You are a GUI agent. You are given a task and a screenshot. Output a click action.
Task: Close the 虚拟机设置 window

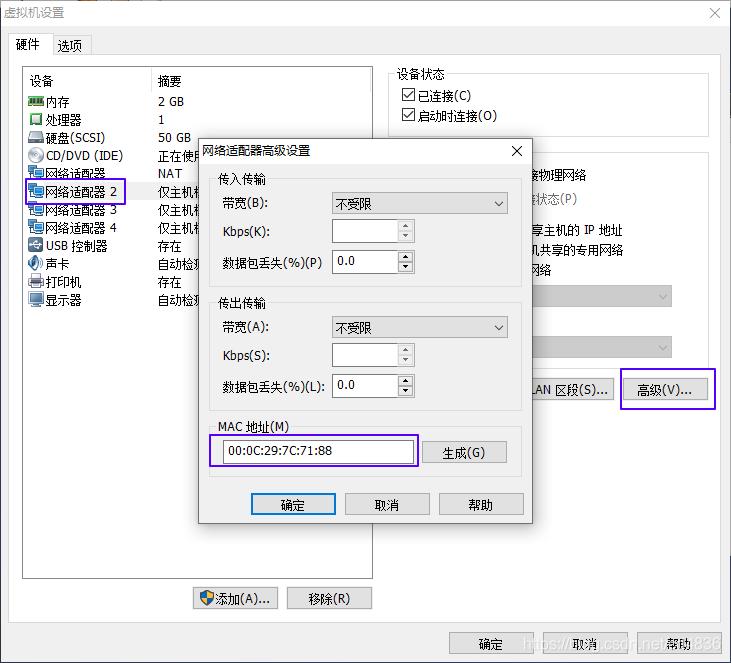(x=715, y=13)
